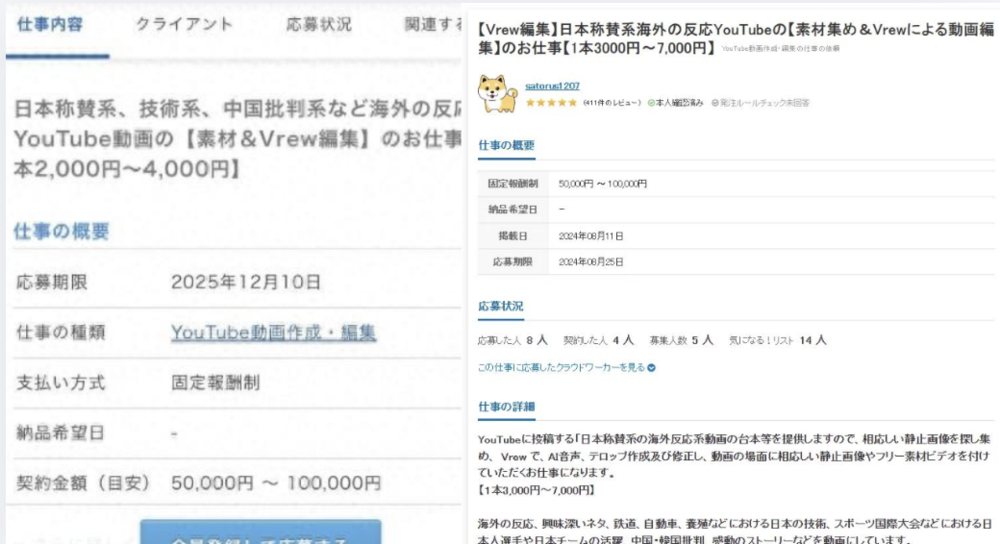
Task: Click the left 納品希望日 label
Action: point(61,433)
